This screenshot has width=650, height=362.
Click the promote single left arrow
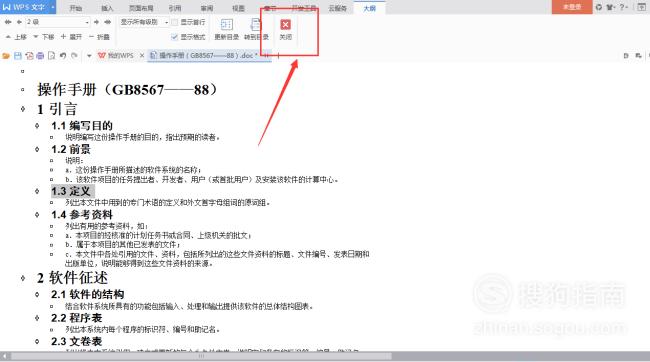point(19,22)
